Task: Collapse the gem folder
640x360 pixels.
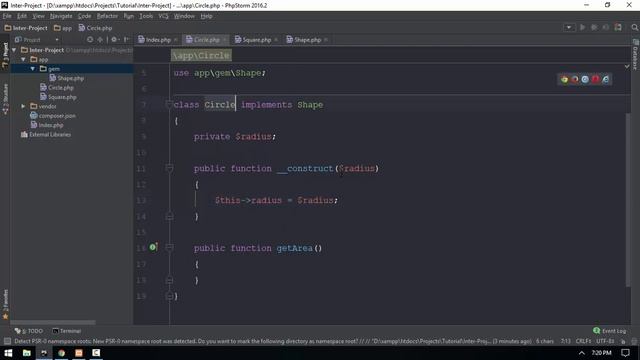Action: click(33, 69)
